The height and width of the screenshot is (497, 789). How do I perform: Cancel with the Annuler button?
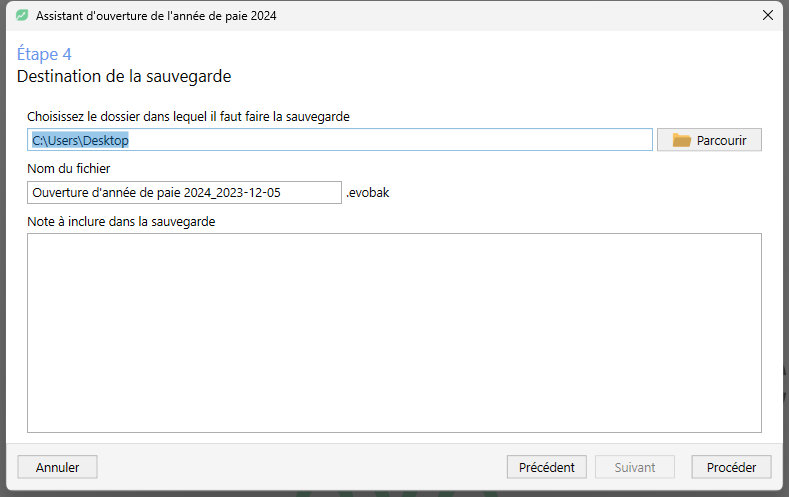[x=57, y=467]
